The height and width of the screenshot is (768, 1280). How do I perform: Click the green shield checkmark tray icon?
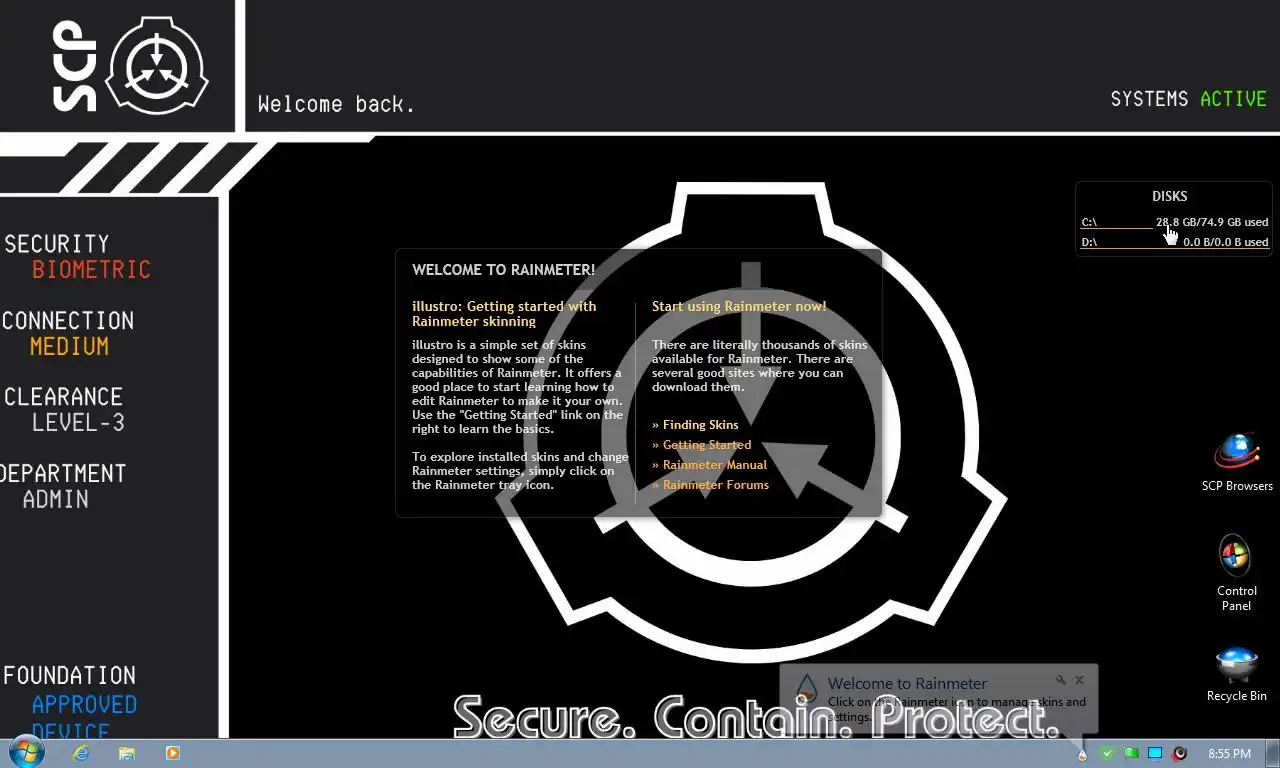[x=1107, y=754]
